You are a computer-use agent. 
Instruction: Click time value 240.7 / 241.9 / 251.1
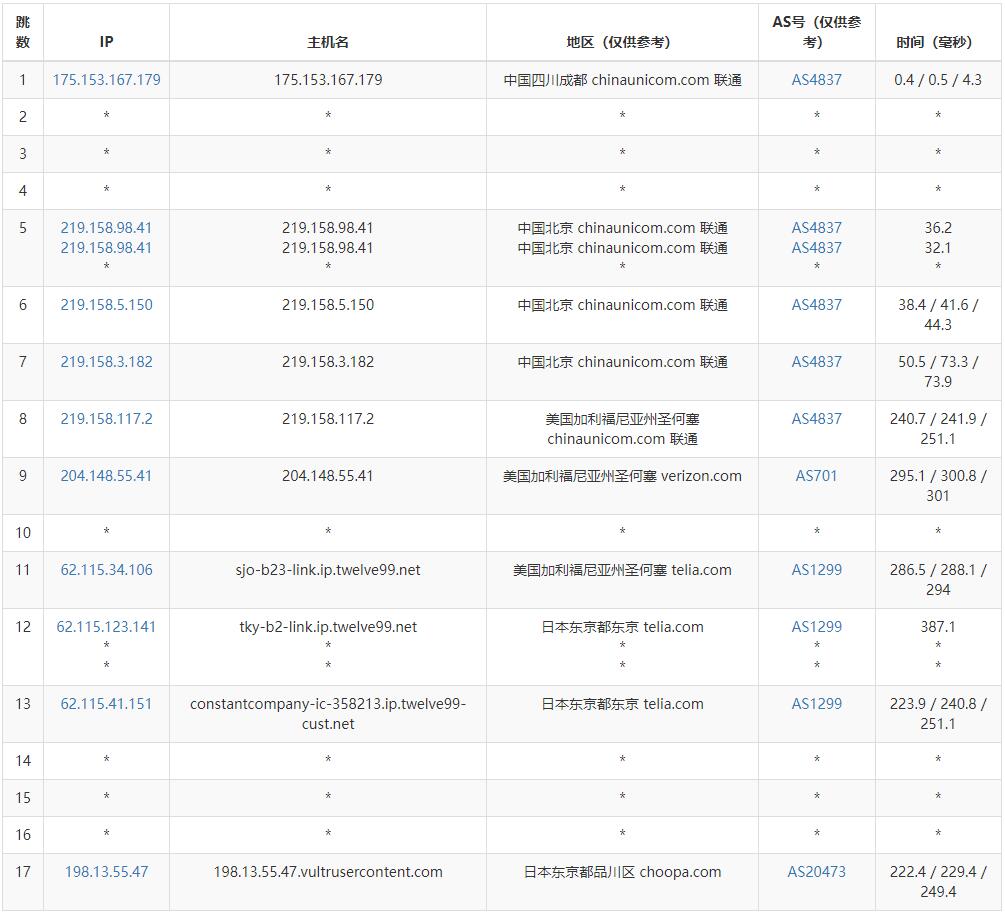point(938,429)
